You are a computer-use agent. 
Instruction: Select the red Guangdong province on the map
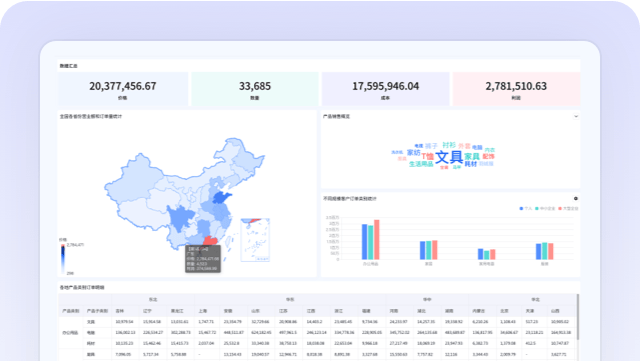point(210,240)
